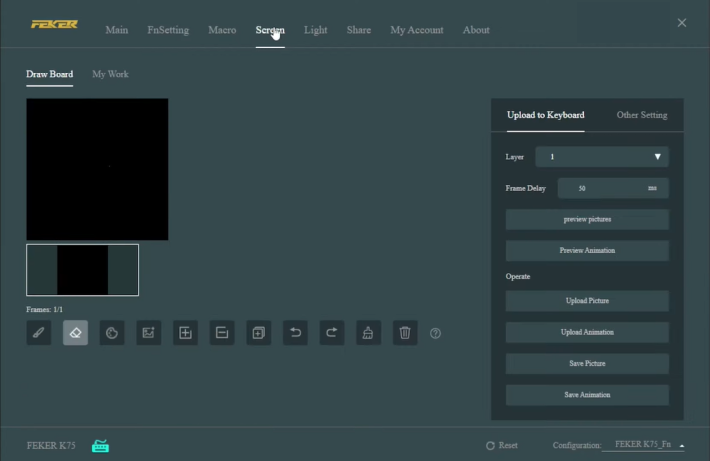This screenshot has height=461, width=710.
Task: Select the Upload to Keyboard tab
Action: tap(546, 115)
